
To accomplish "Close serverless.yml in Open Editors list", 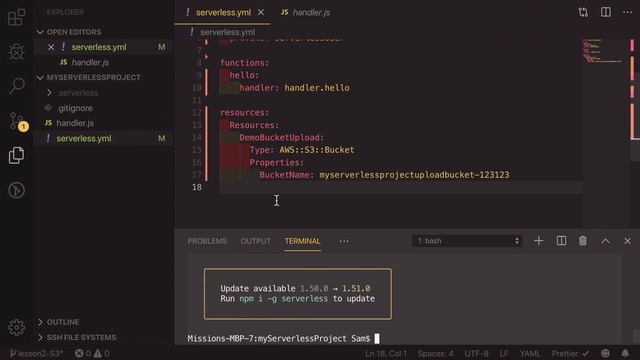I will (51, 47).
